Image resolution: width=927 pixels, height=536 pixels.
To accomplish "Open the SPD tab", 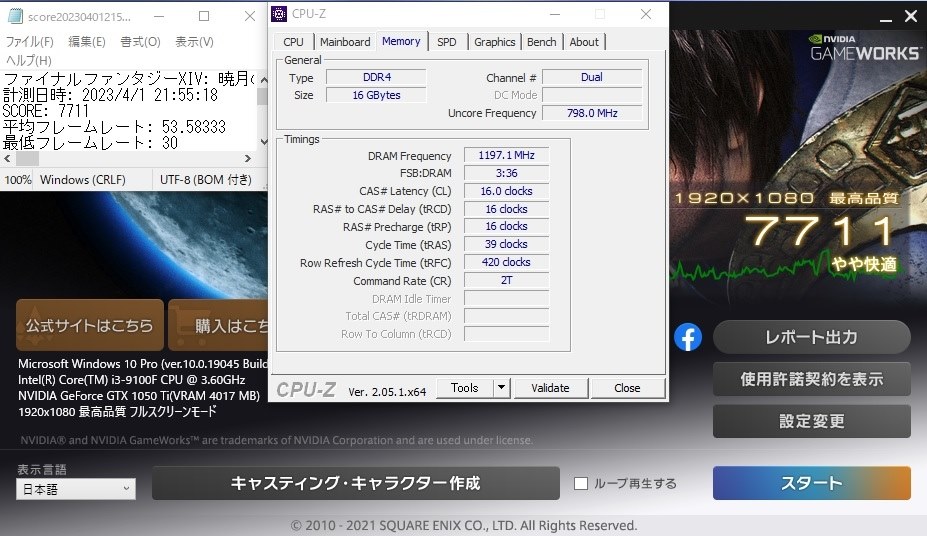I will tap(446, 42).
